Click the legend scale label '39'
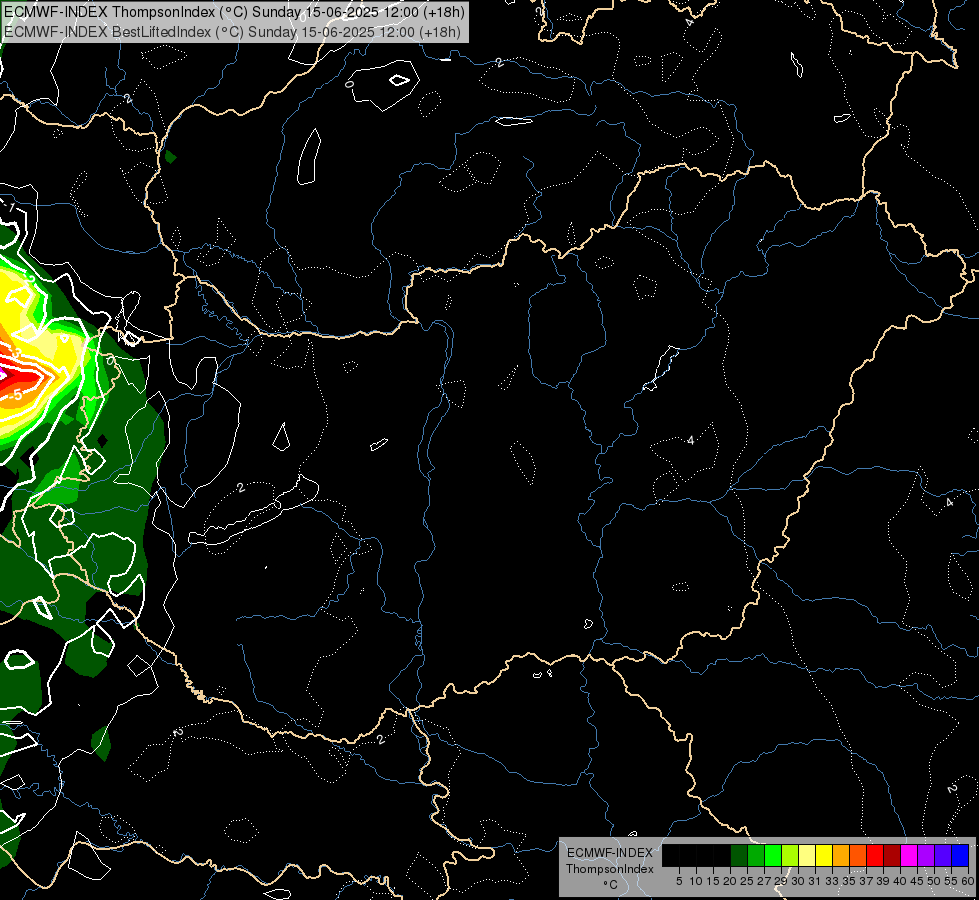This screenshot has width=979, height=900. coord(883,881)
